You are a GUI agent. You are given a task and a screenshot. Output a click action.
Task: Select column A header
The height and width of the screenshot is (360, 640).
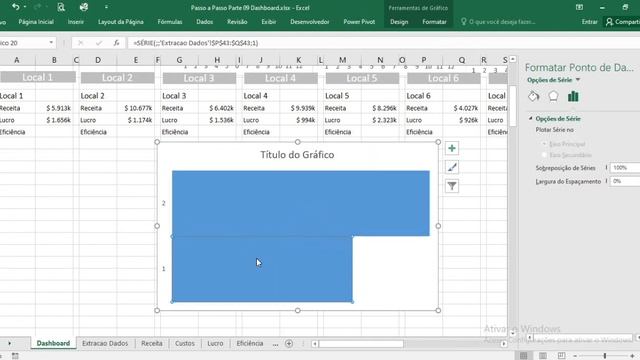click(17, 60)
